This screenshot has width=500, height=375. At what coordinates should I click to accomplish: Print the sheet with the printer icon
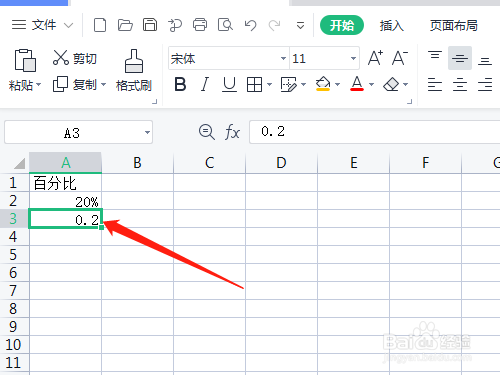tap(200, 25)
